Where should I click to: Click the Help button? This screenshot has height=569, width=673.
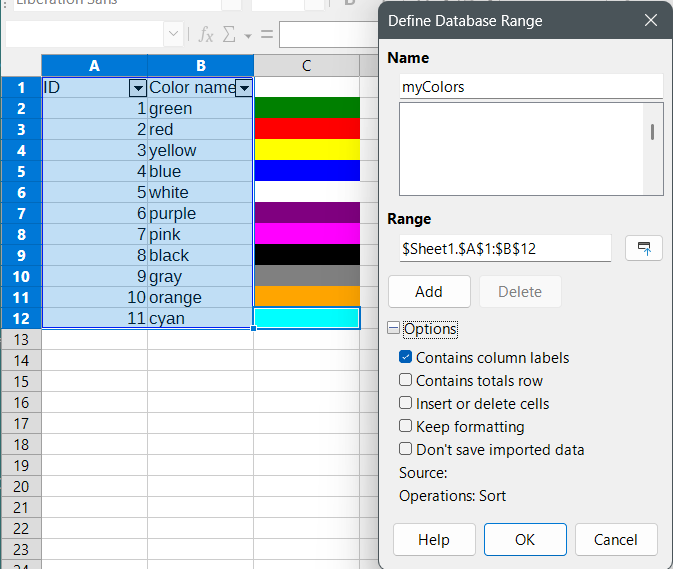point(434,539)
